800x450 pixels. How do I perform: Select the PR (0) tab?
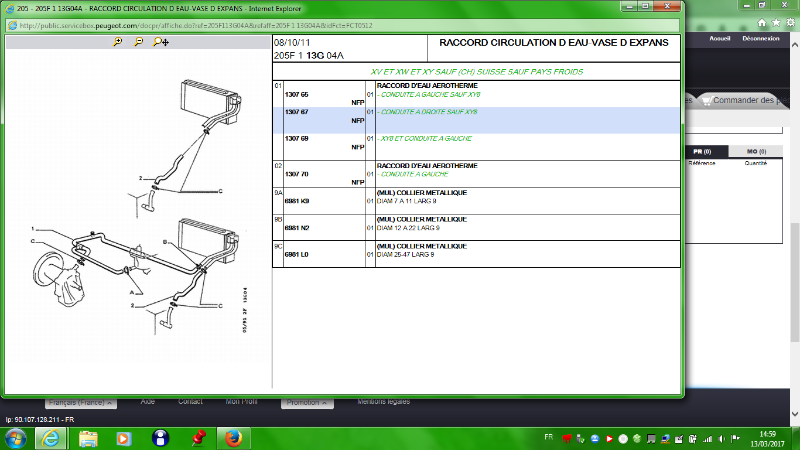coord(703,152)
